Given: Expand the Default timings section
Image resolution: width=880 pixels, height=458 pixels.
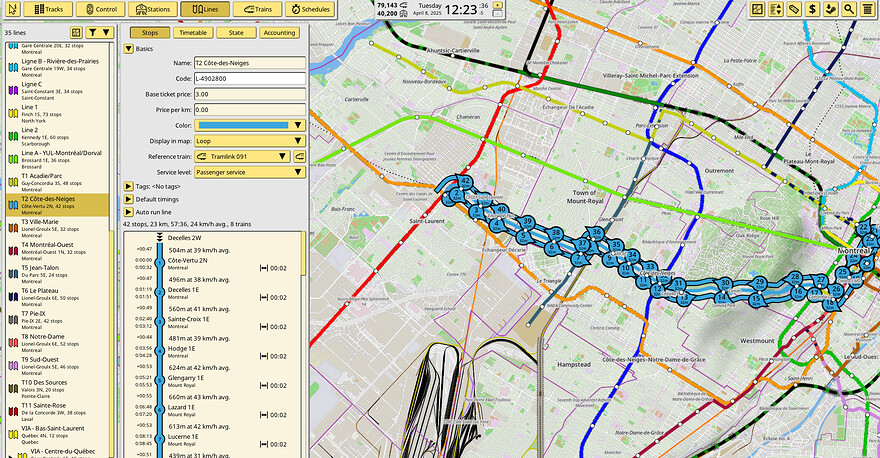Looking at the screenshot, I should tap(129, 199).
